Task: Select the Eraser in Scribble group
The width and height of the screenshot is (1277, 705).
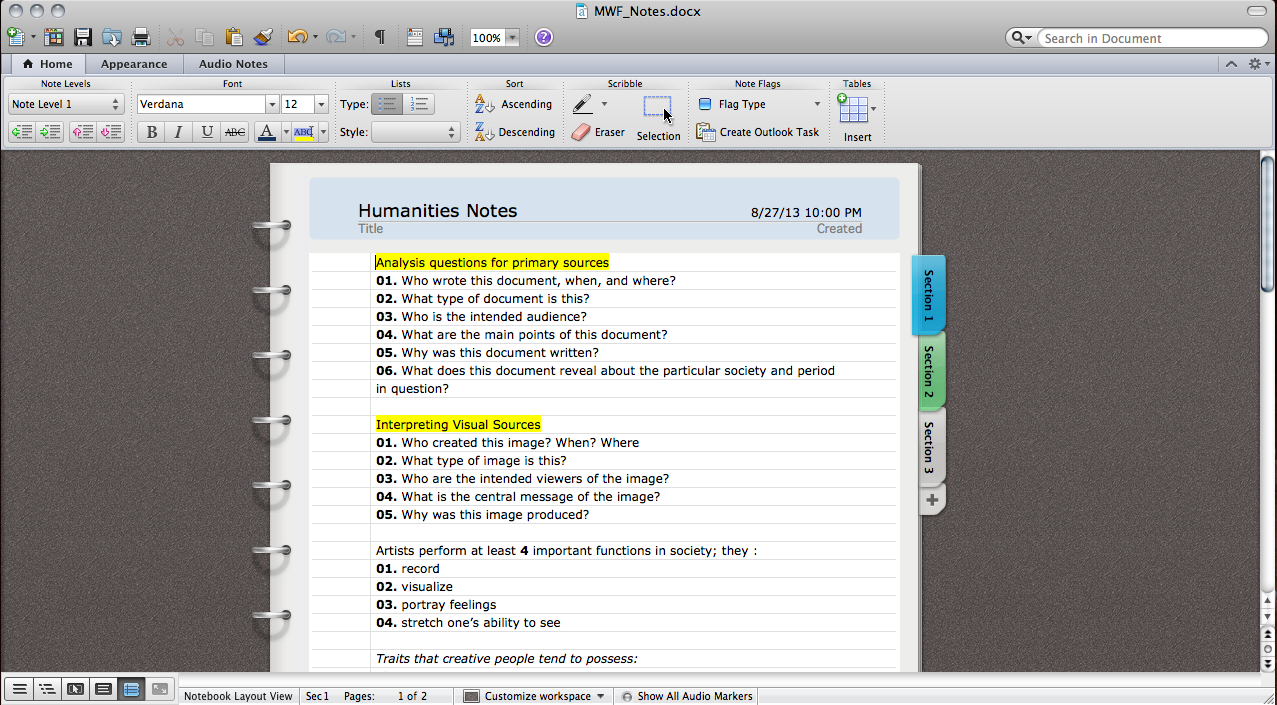Action: pyautogui.click(x=597, y=131)
